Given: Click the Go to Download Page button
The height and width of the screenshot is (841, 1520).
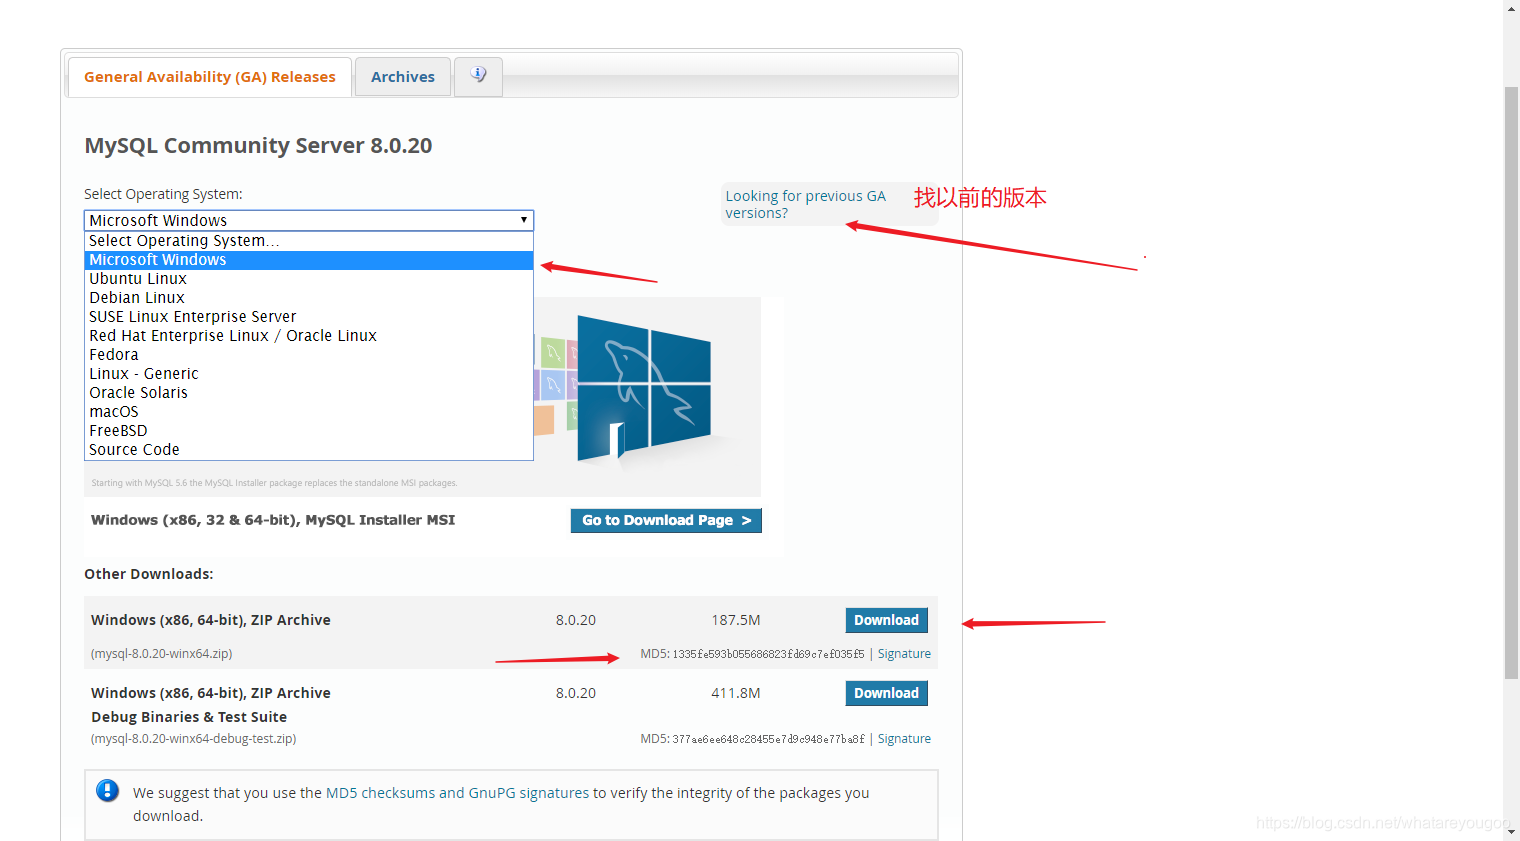Looking at the screenshot, I should click(x=666, y=520).
